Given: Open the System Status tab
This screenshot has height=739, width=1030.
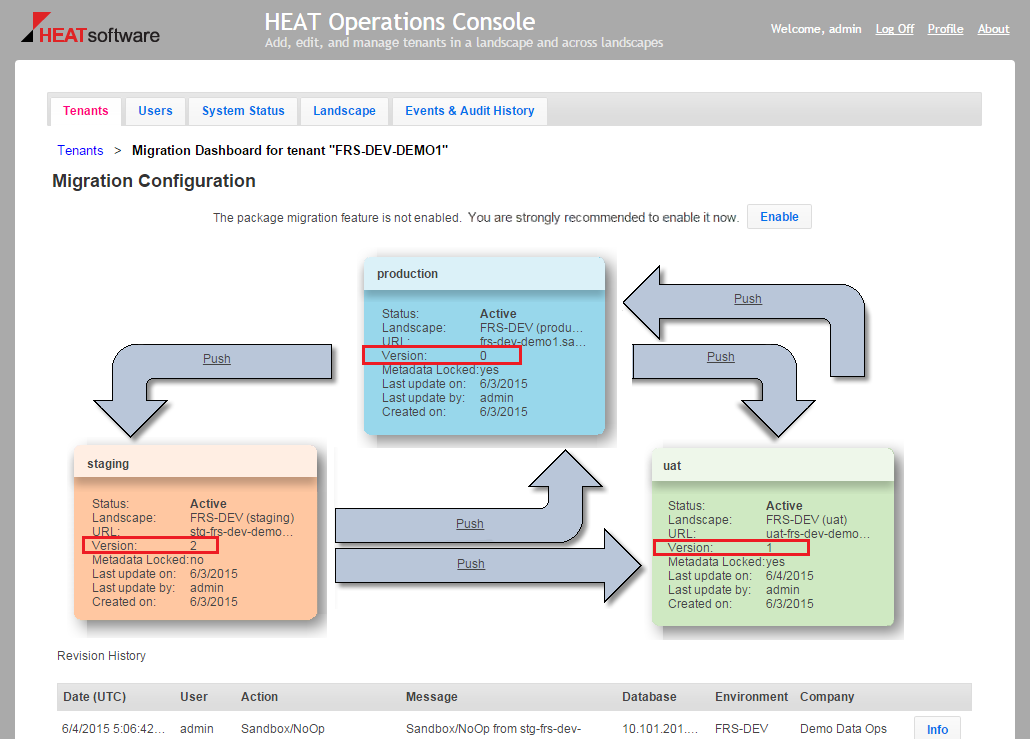Looking at the screenshot, I should tap(243, 111).
